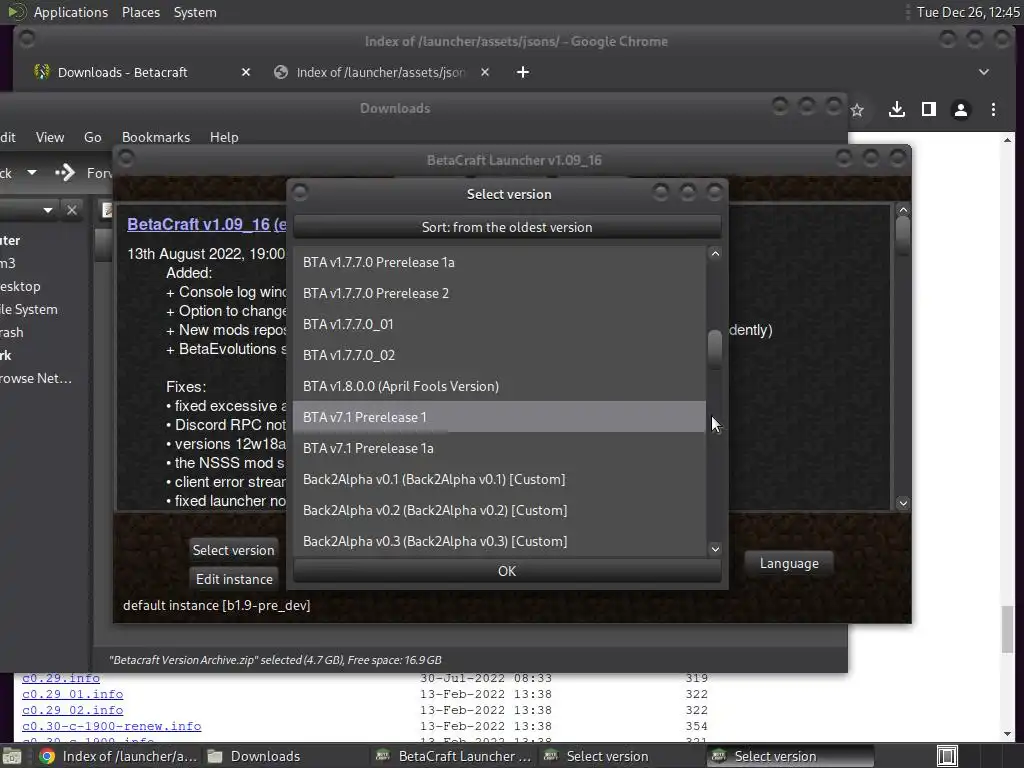The image size is (1024, 768).
Task: Open View menu in file manager
Action: [50, 137]
